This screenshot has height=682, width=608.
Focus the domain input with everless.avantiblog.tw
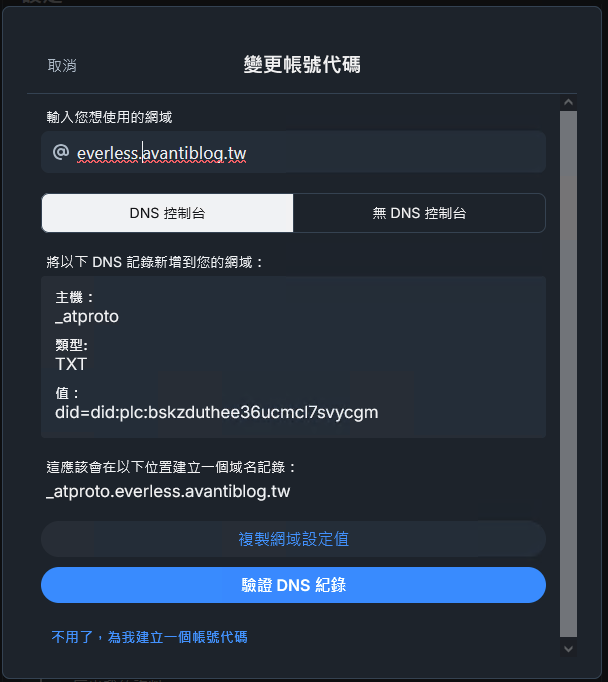293,152
